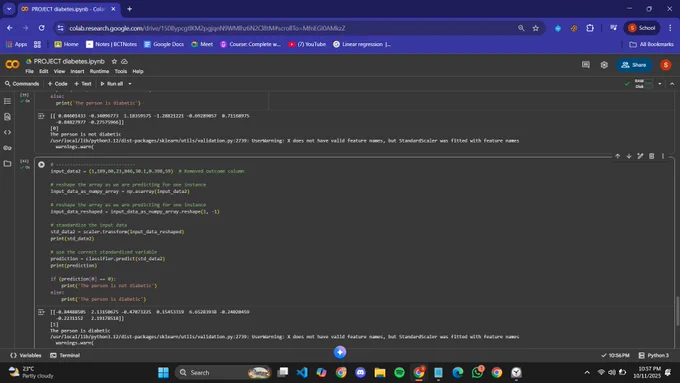Add a new Text cell

point(83,84)
